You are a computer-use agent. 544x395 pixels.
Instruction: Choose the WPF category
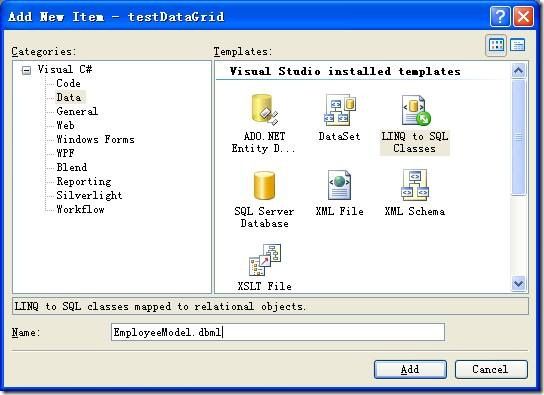pyautogui.click(x=65, y=153)
